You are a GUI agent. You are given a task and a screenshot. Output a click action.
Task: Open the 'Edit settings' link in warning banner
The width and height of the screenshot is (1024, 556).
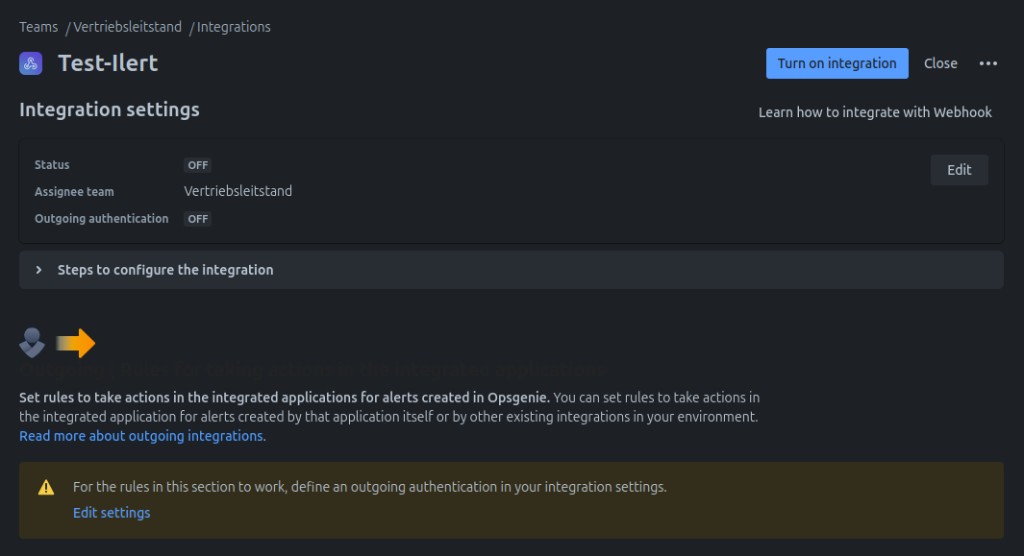[111, 513]
